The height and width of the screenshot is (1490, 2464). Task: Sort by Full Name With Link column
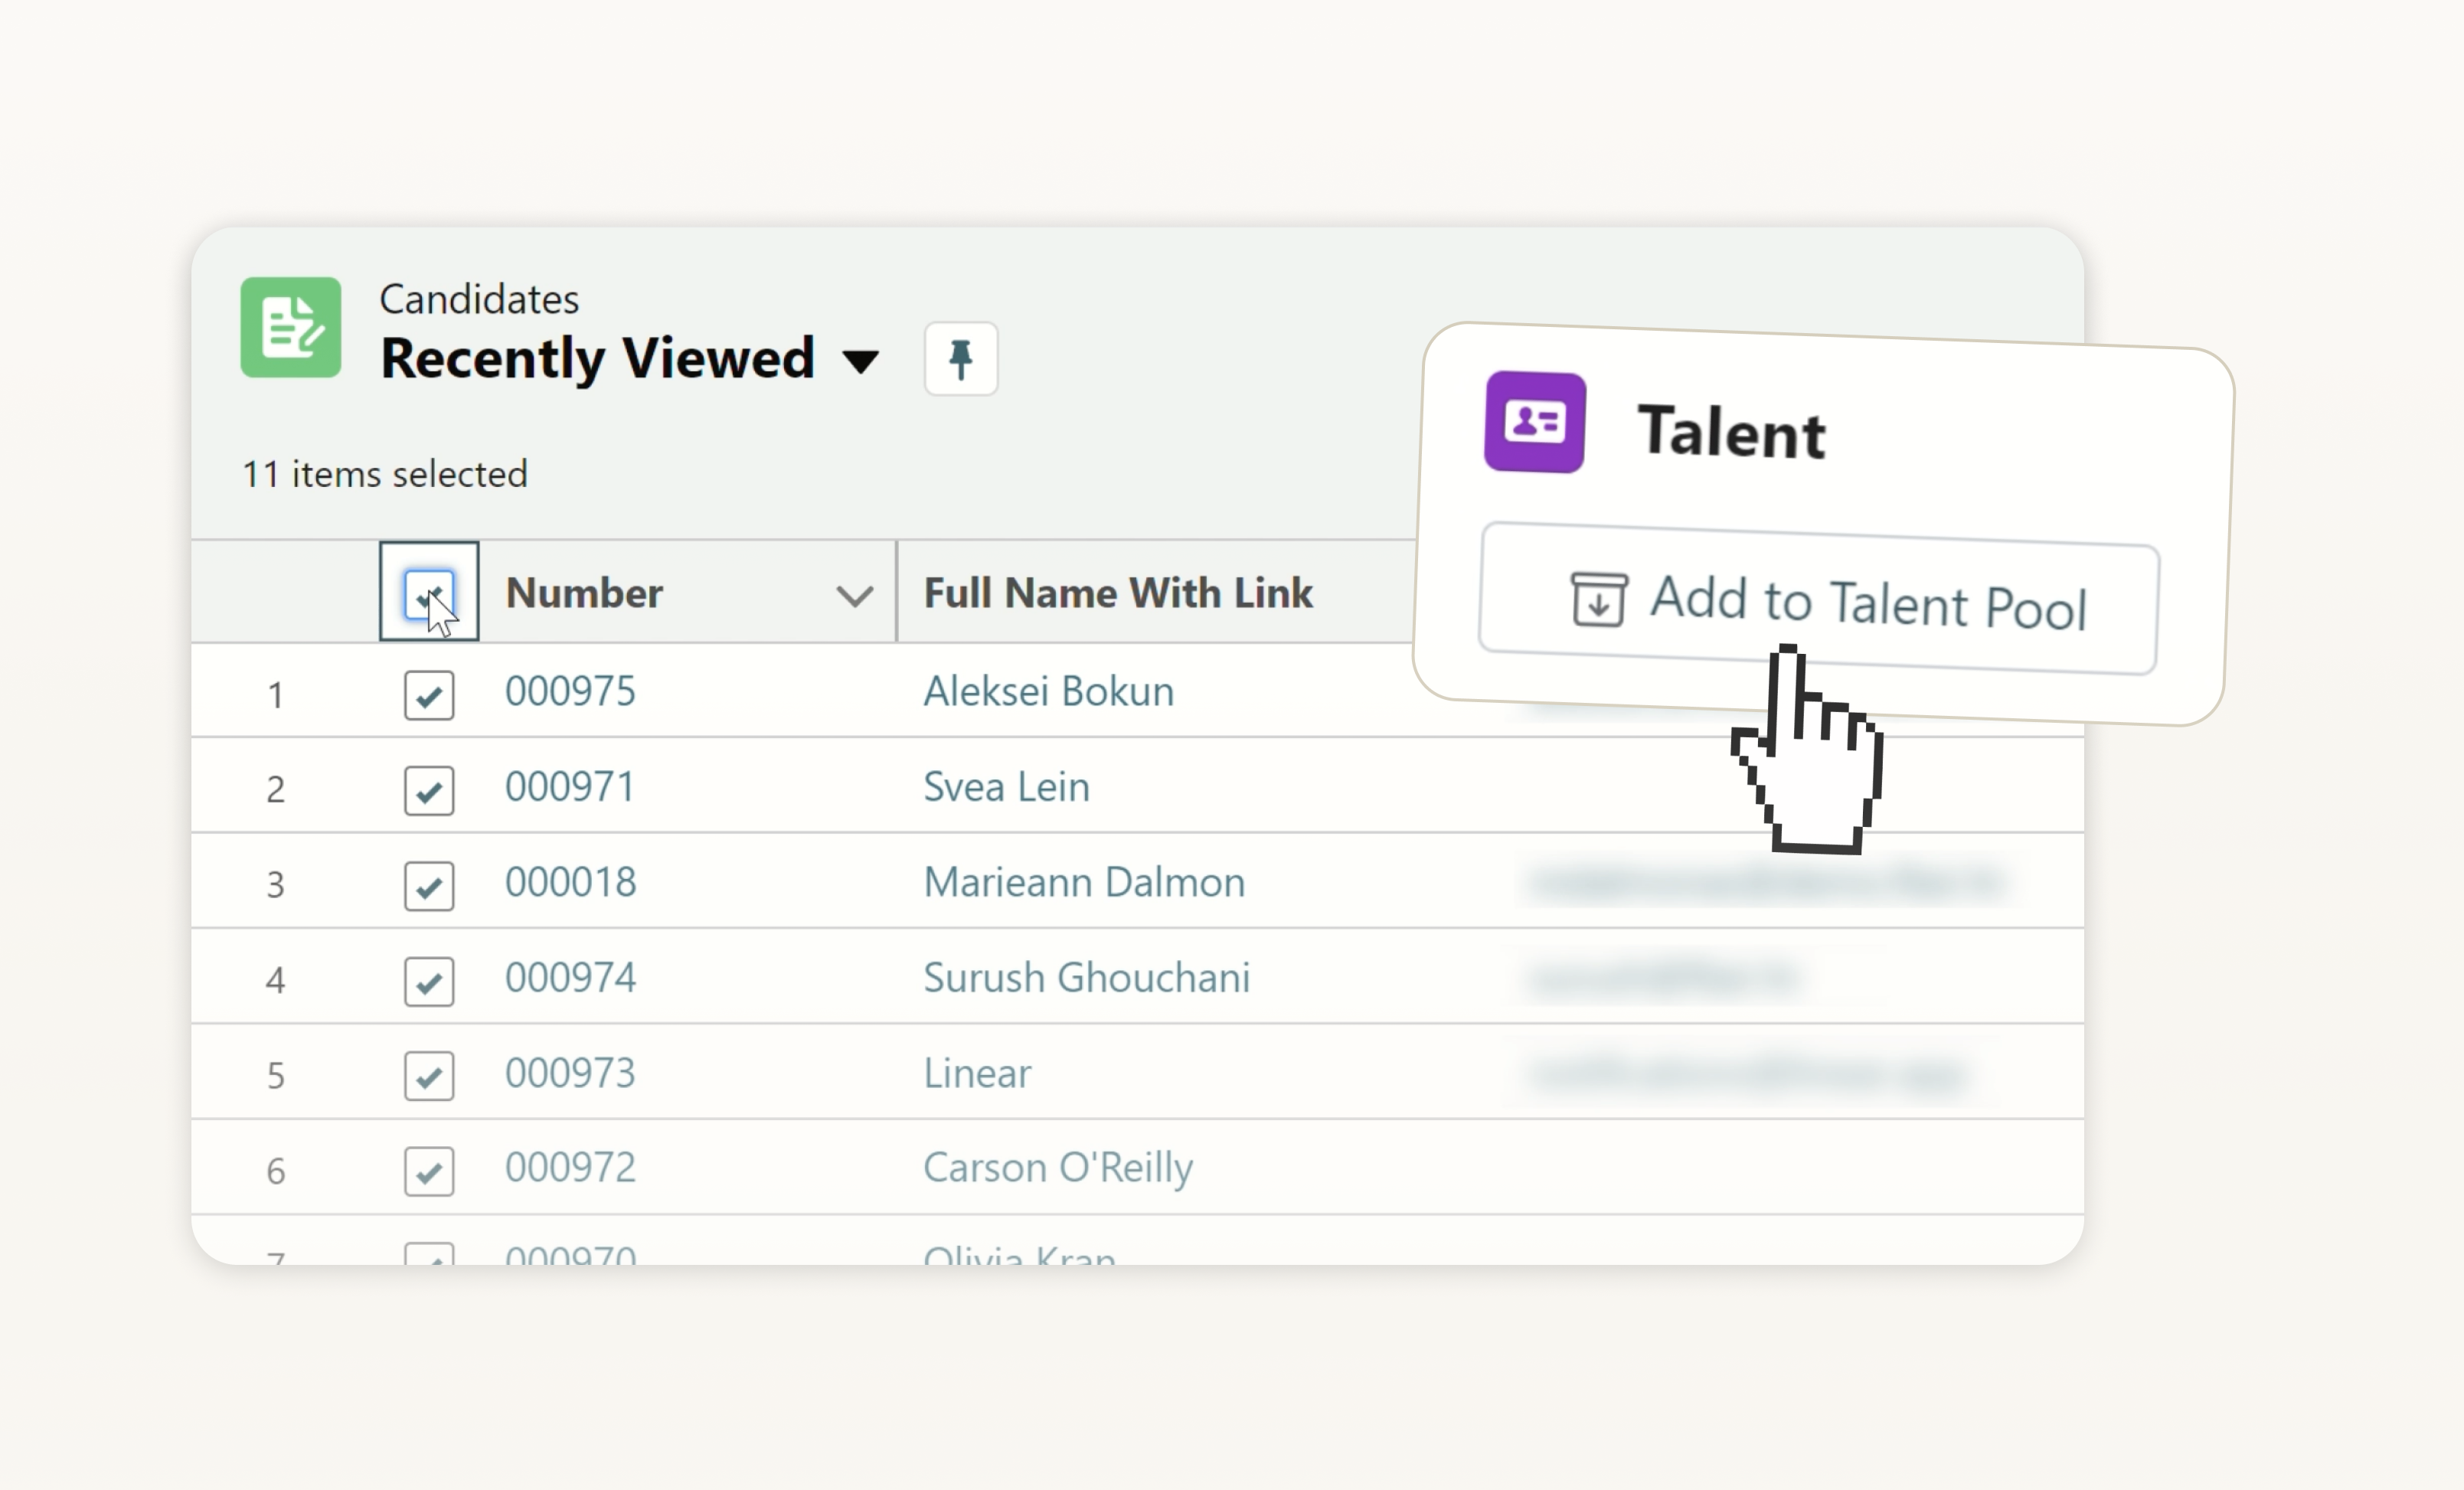[x=1117, y=593]
